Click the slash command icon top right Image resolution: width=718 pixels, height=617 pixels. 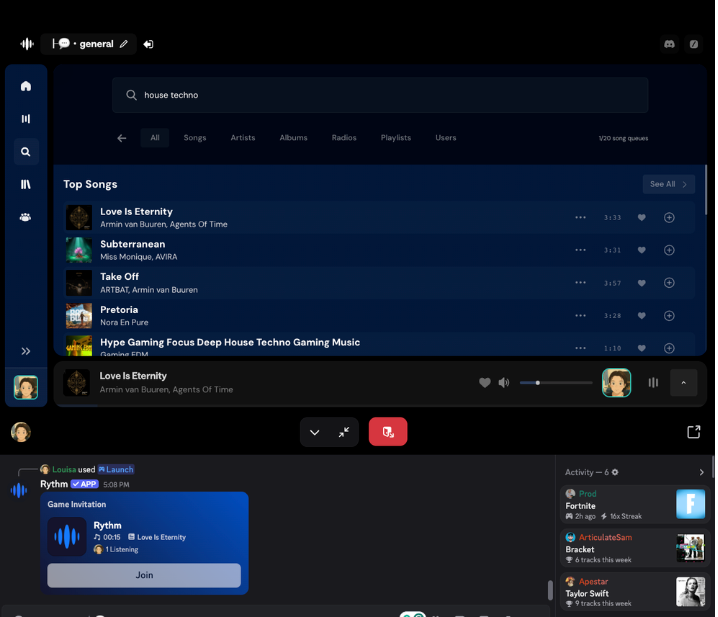tap(694, 44)
